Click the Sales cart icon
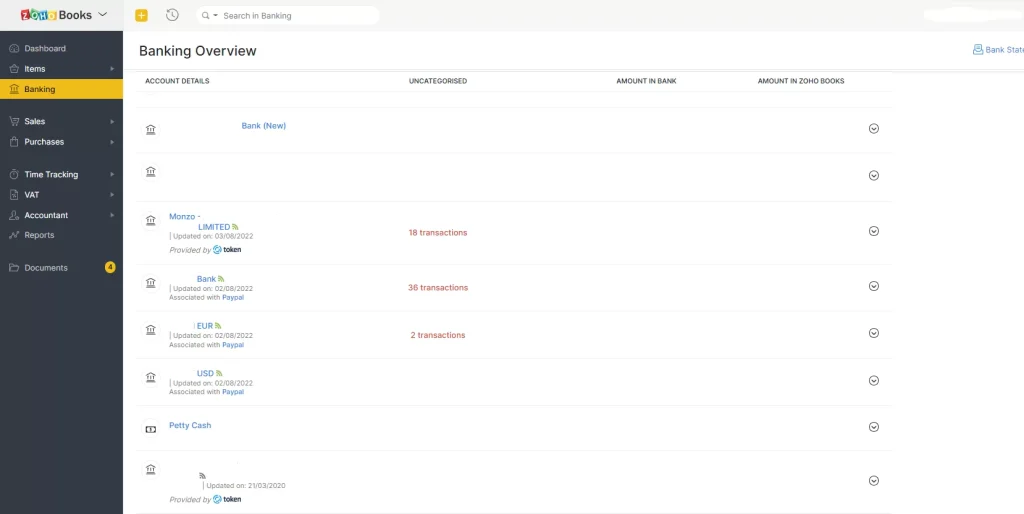Viewport: 1024px width, 514px height. click(14, 121)
